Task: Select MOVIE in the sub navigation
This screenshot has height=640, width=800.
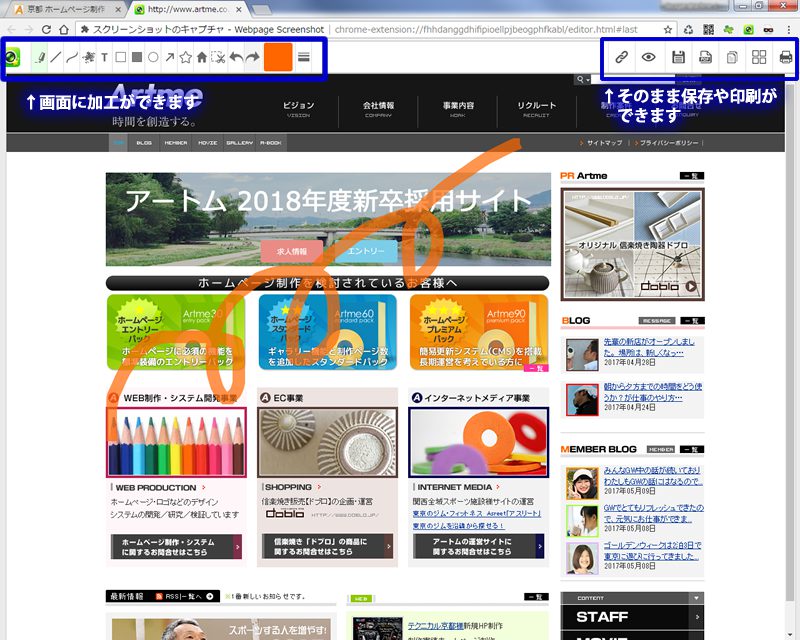Action: [208, 143]
